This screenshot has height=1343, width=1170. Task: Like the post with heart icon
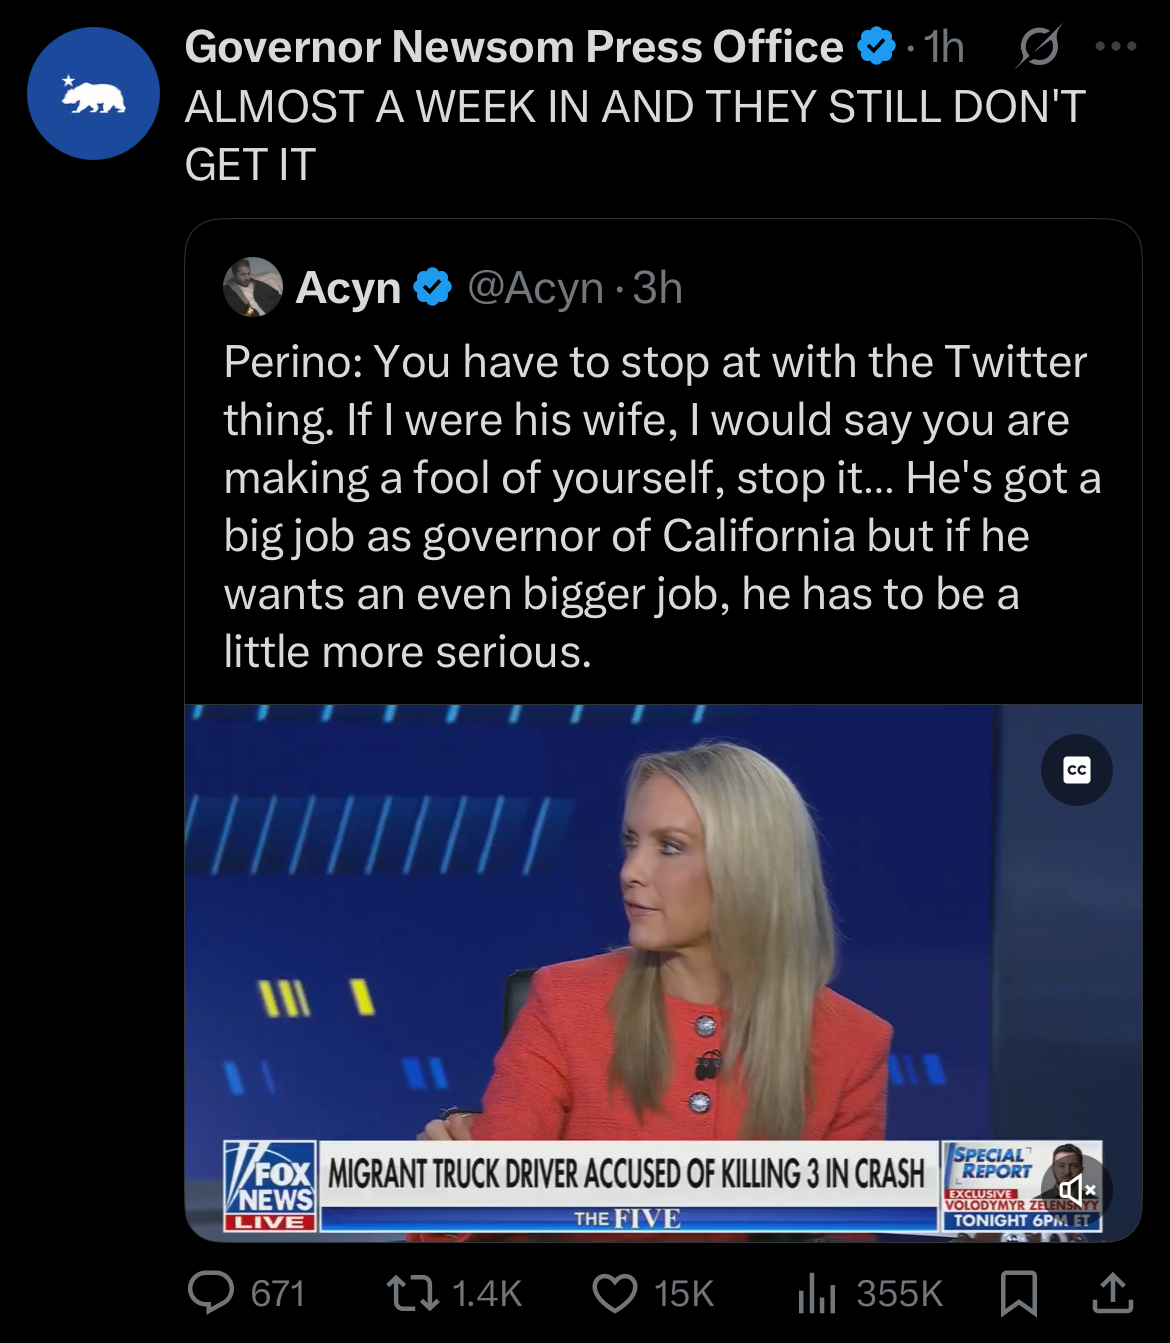pos(615,1293)
